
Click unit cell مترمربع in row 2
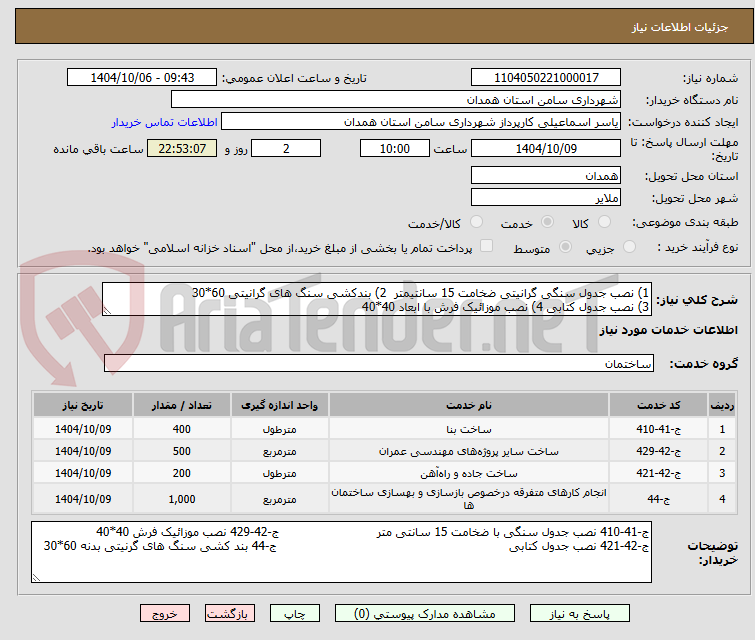tap(280, 451)
